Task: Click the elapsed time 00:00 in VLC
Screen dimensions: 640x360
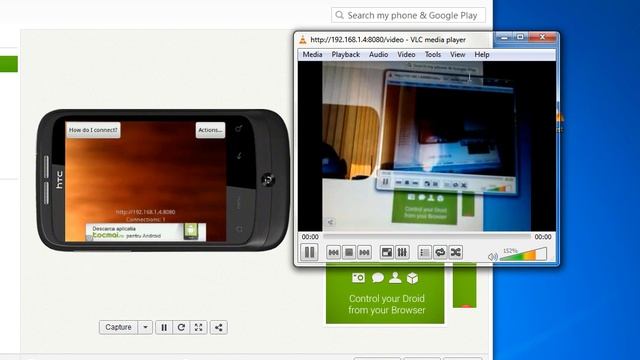Action: [310, 237]
